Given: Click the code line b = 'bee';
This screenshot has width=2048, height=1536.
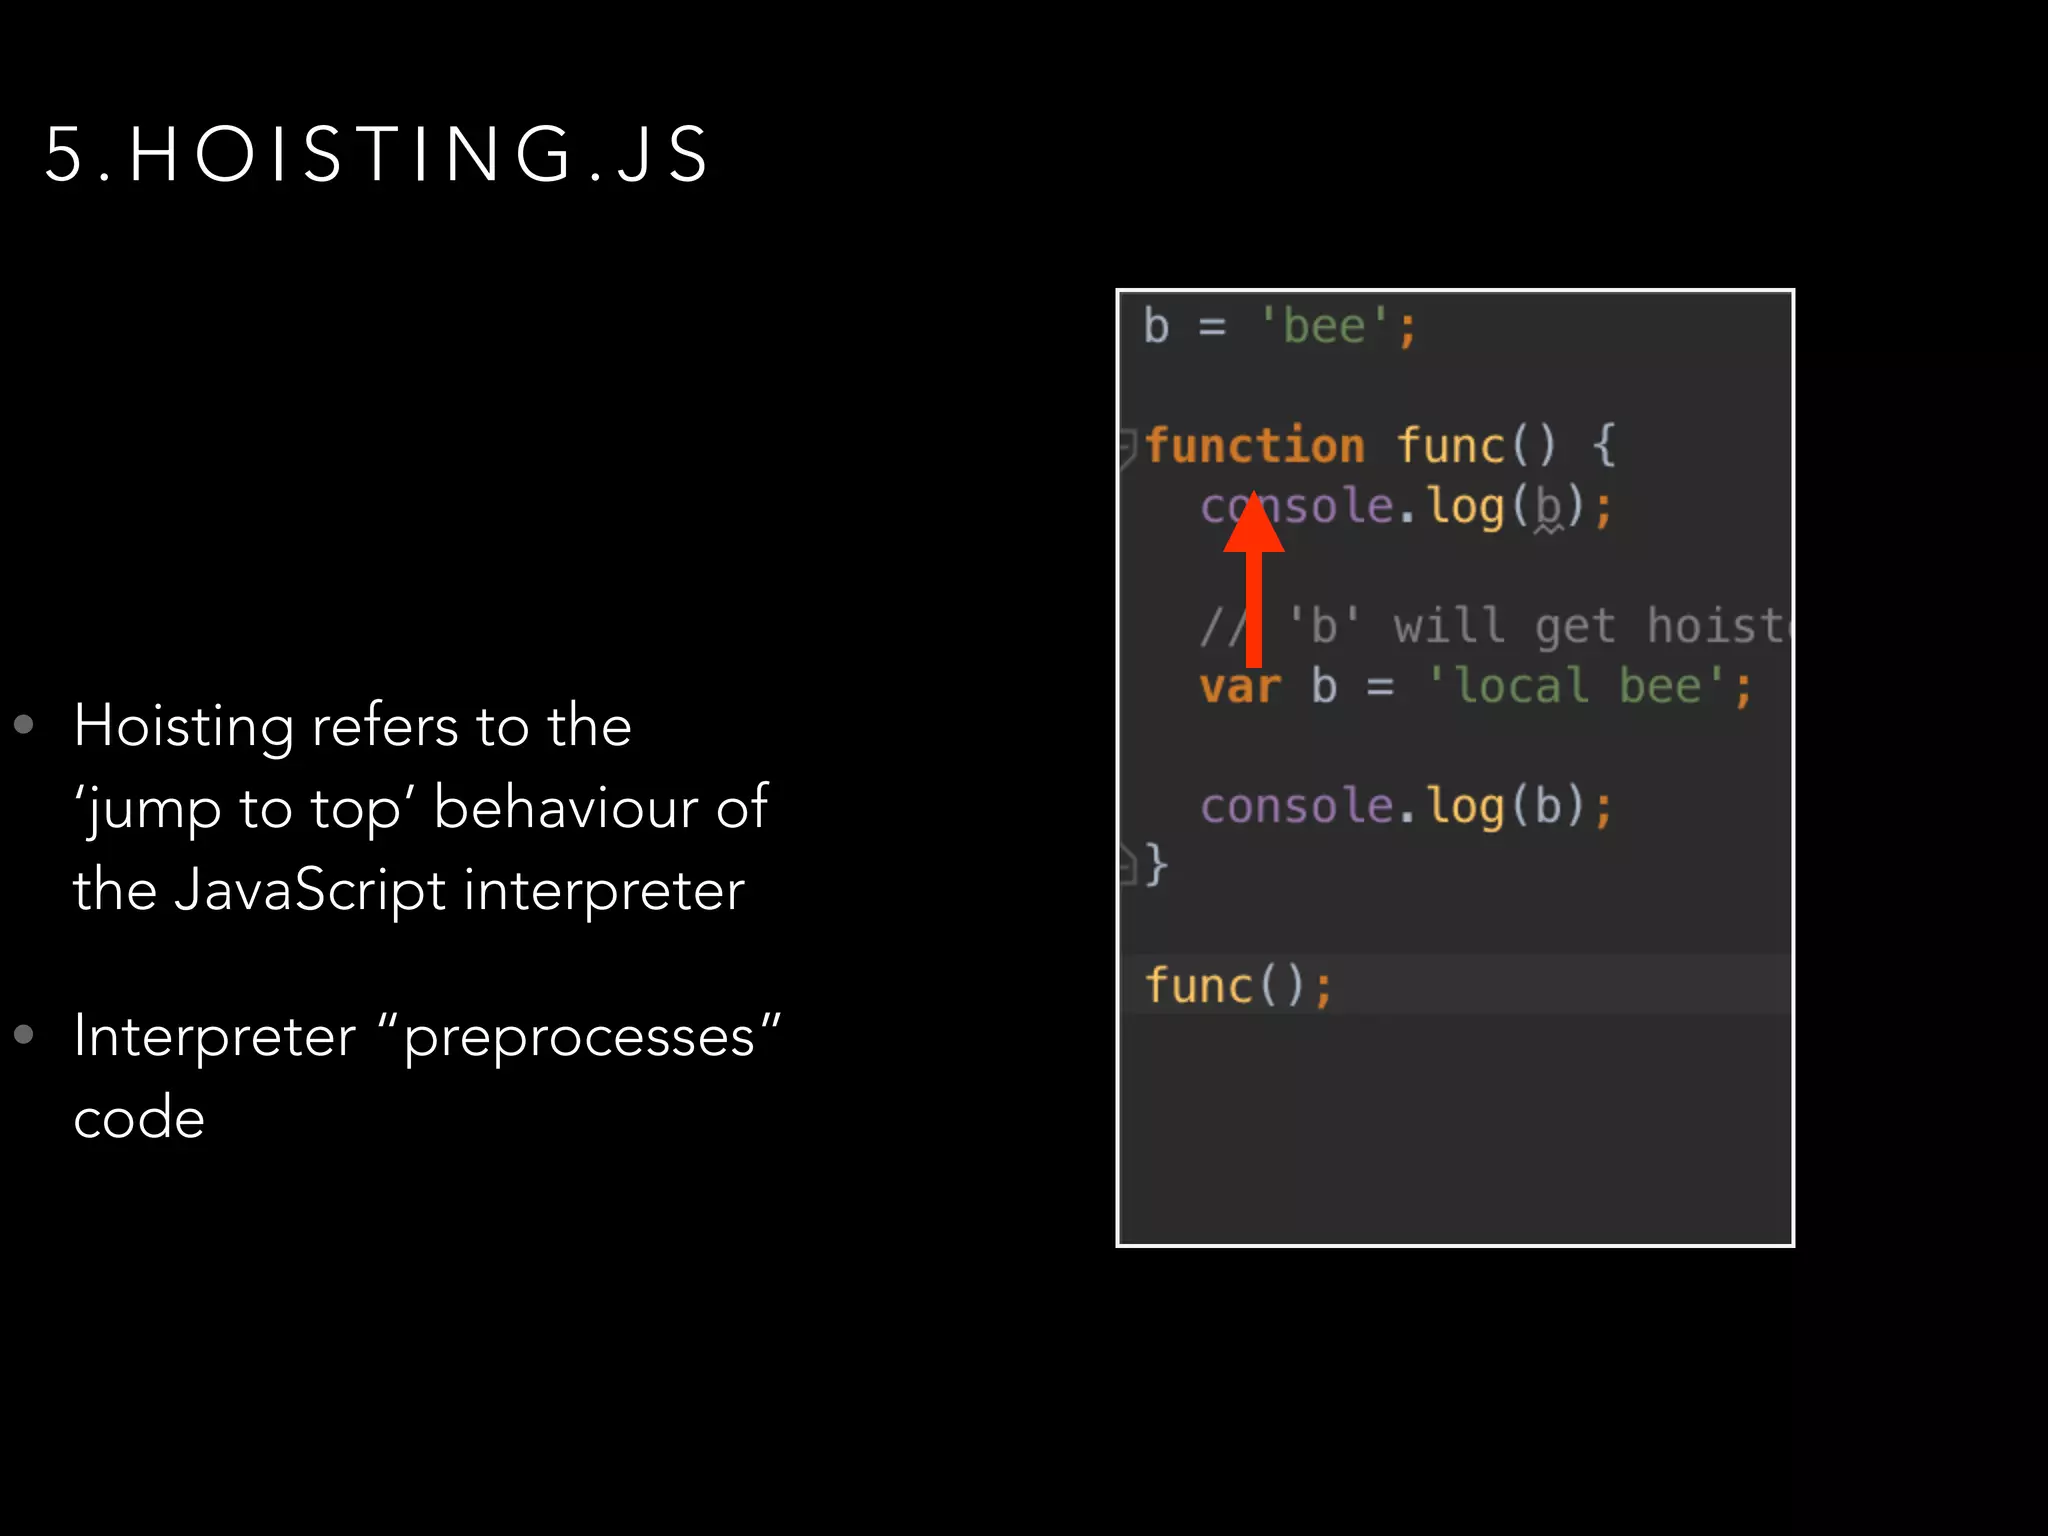Looking at the screenshot, I should (1280, 327).
